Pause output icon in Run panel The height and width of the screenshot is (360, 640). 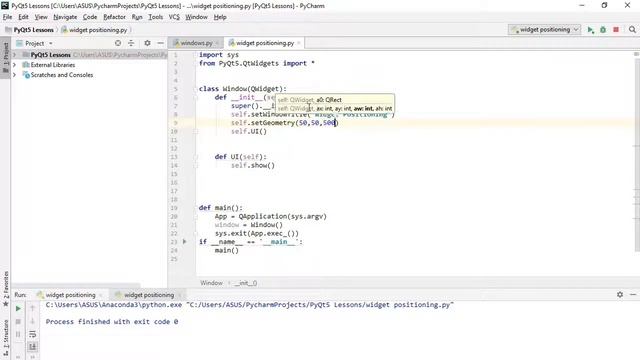tap(18, 334)
